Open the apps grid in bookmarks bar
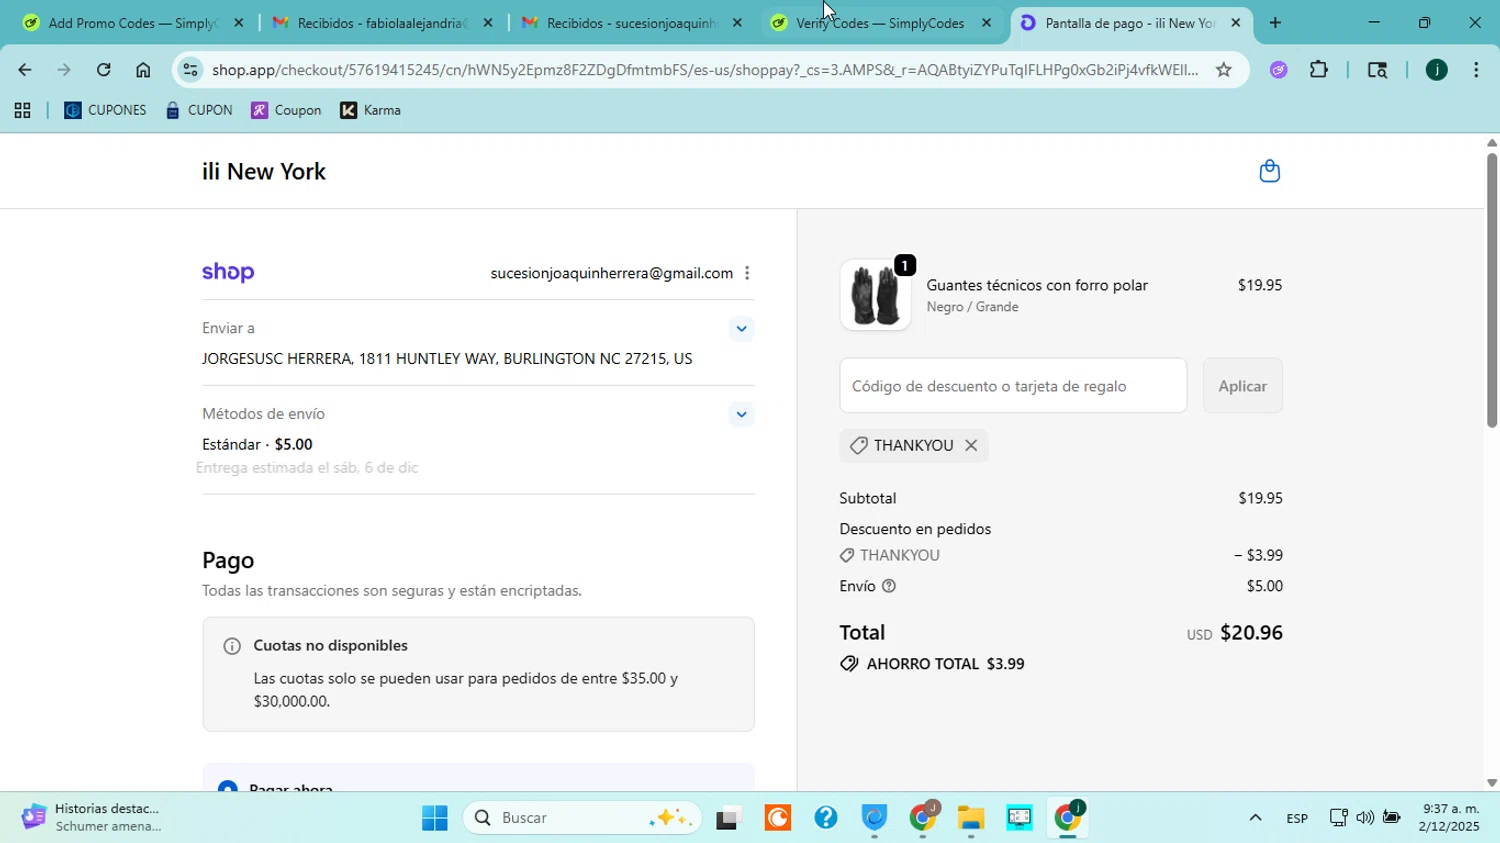The image size is (1500, 843). coord(22,111)
